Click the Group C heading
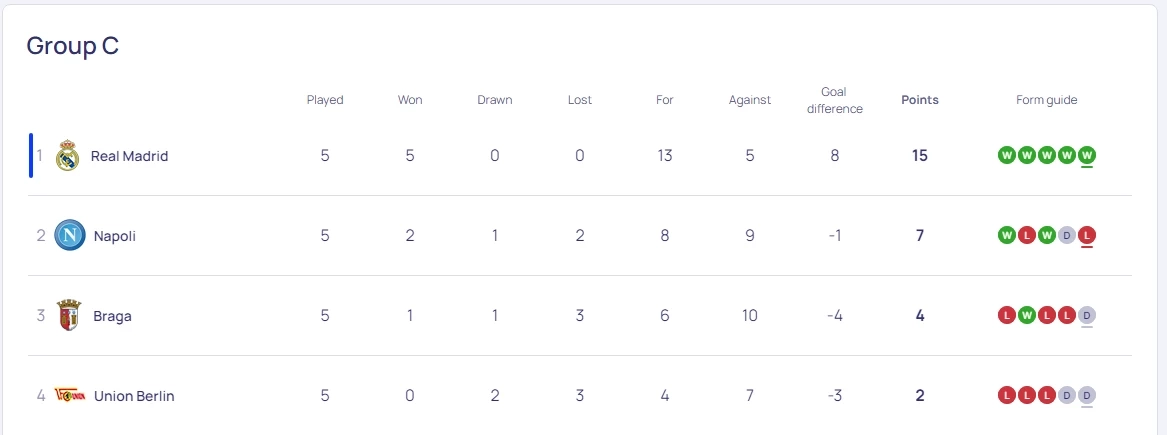The width and height of the screenshot is (1167, 435). [73, 46]
